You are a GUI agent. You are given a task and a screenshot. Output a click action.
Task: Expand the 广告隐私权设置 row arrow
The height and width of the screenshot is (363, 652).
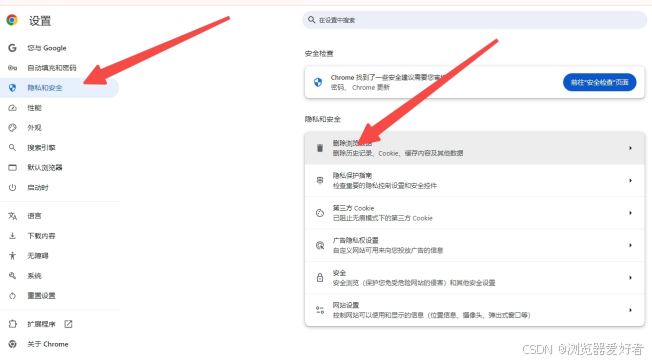630,245
